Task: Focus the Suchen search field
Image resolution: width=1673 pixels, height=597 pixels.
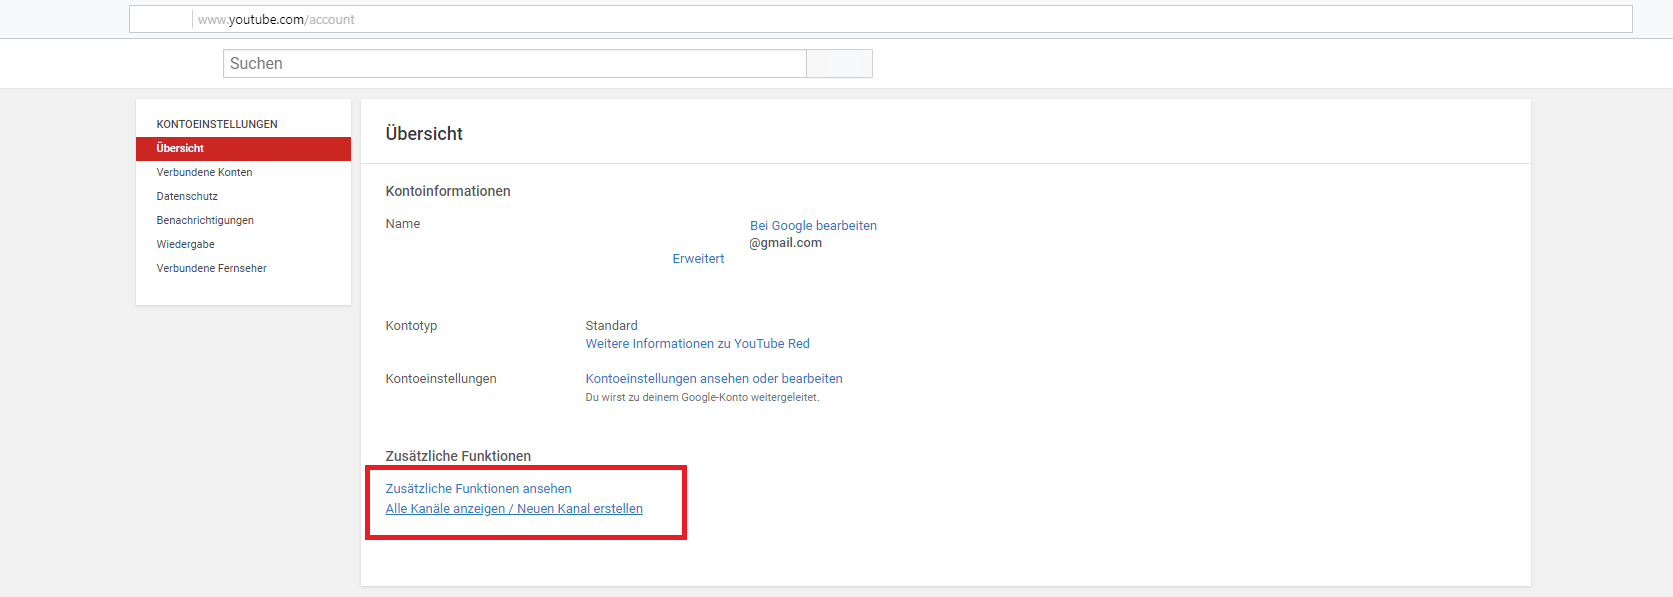Action: [x=514, y=63]
